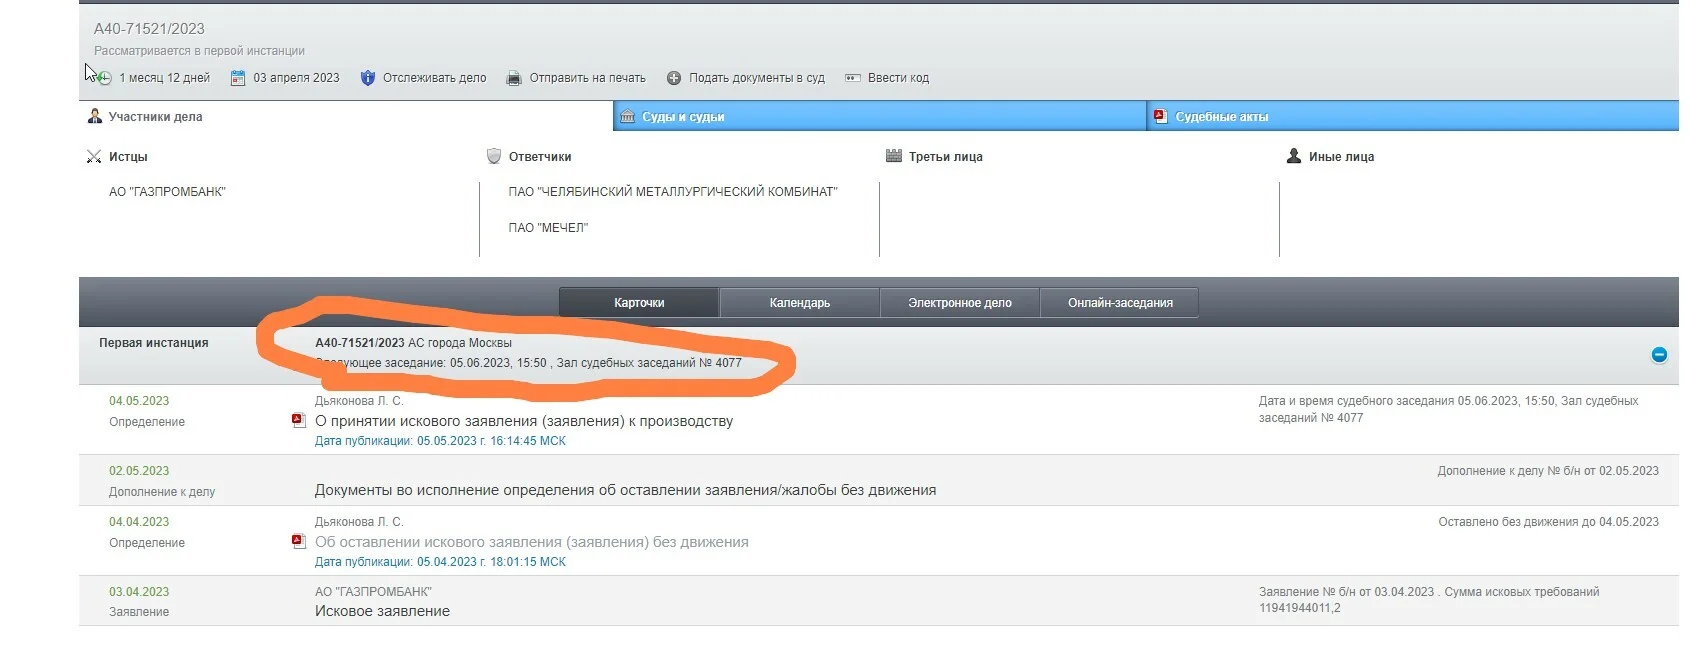Click plaintiff АО "ГАЗПРОМБАНК" under Истцы

point(167,192)
